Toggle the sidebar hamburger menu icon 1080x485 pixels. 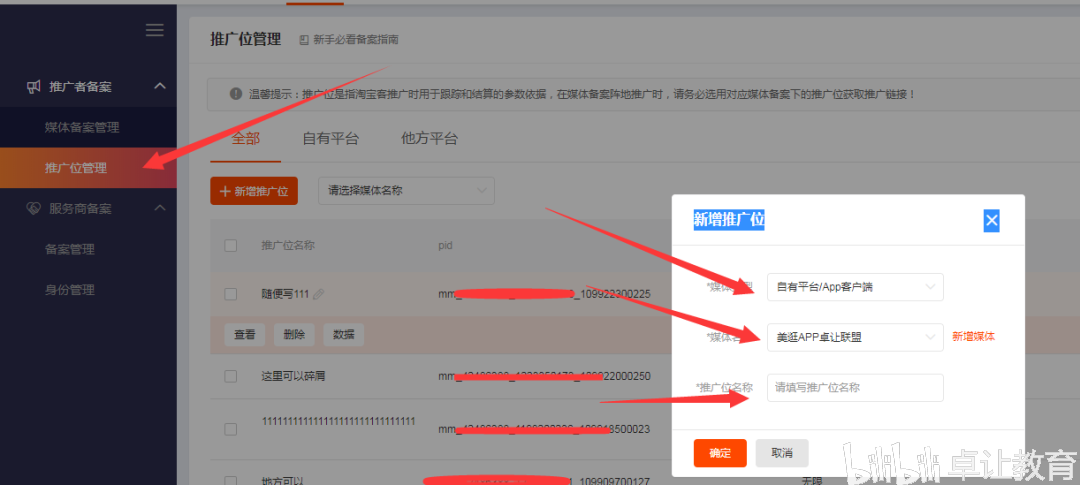coord(155,30)
